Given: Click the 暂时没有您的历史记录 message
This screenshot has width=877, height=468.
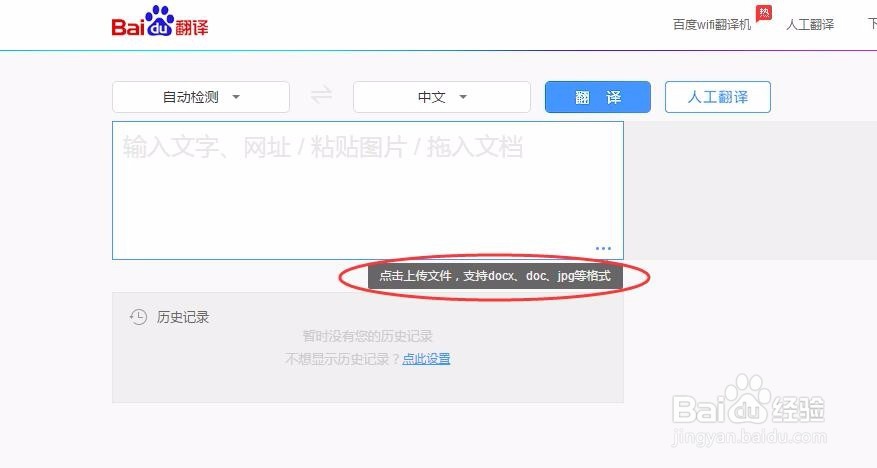Looking at the screenshot, I should pyautogui.click(x=367, y=336).
